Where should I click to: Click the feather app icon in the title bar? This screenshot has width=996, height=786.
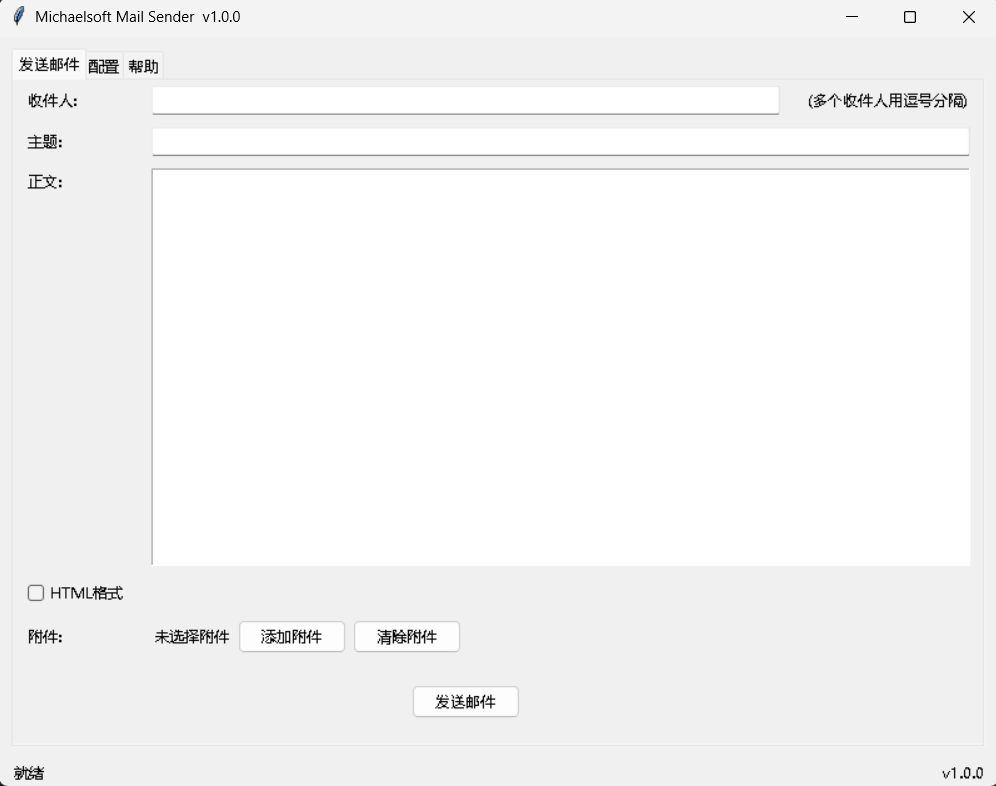(x=19, y=17)
